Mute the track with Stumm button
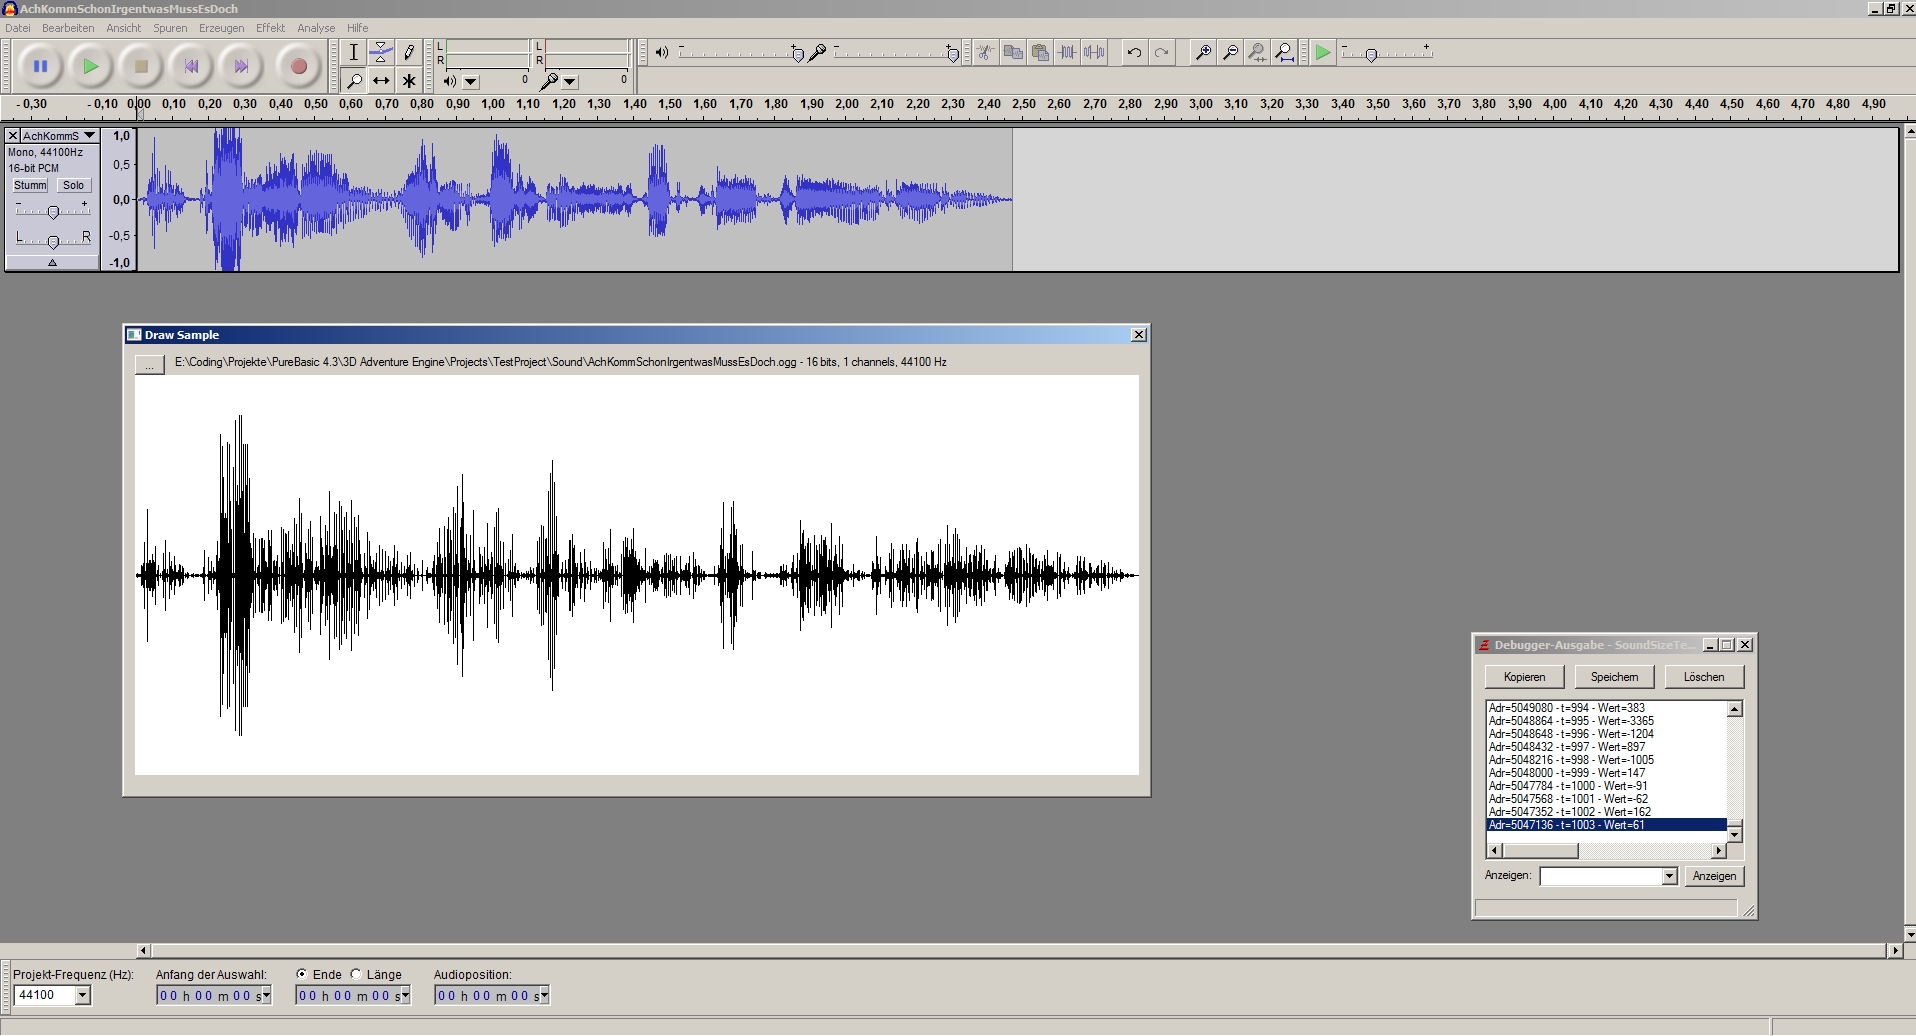The height and width of the screenshot is (1036, 1916). coord(30,186)
